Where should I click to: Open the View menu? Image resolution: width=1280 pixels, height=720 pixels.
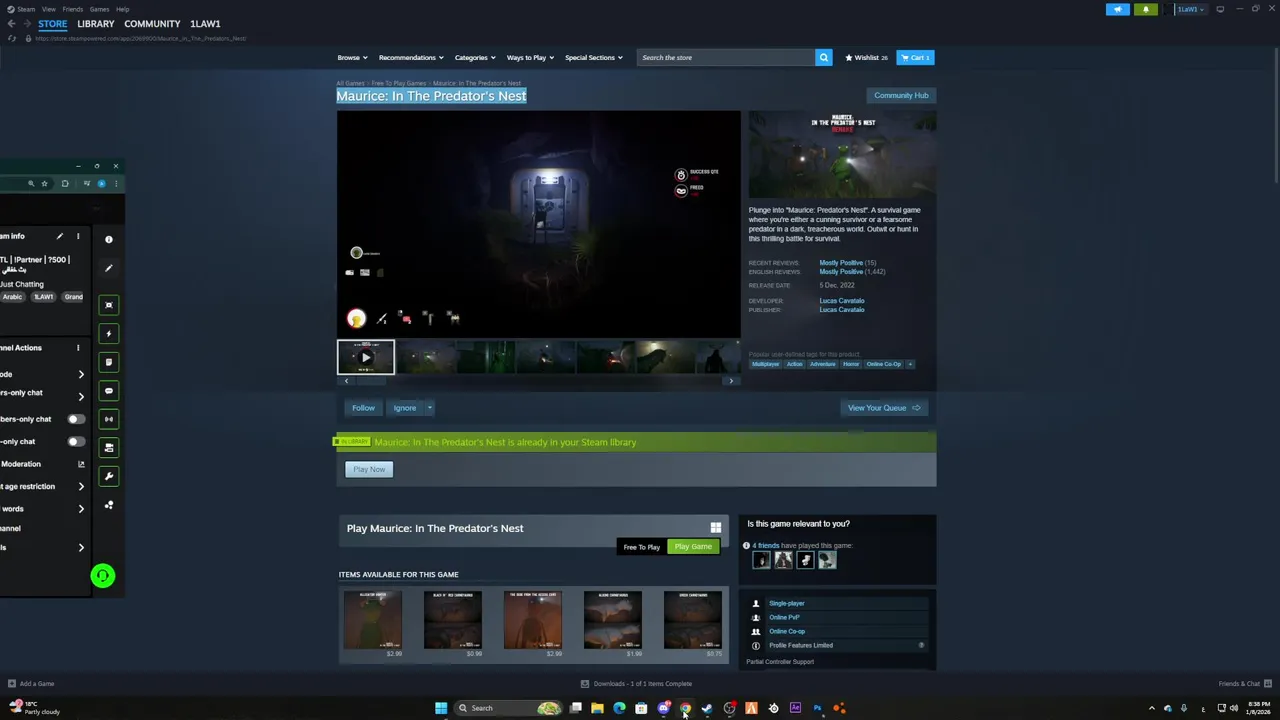(x=48, y=9)
